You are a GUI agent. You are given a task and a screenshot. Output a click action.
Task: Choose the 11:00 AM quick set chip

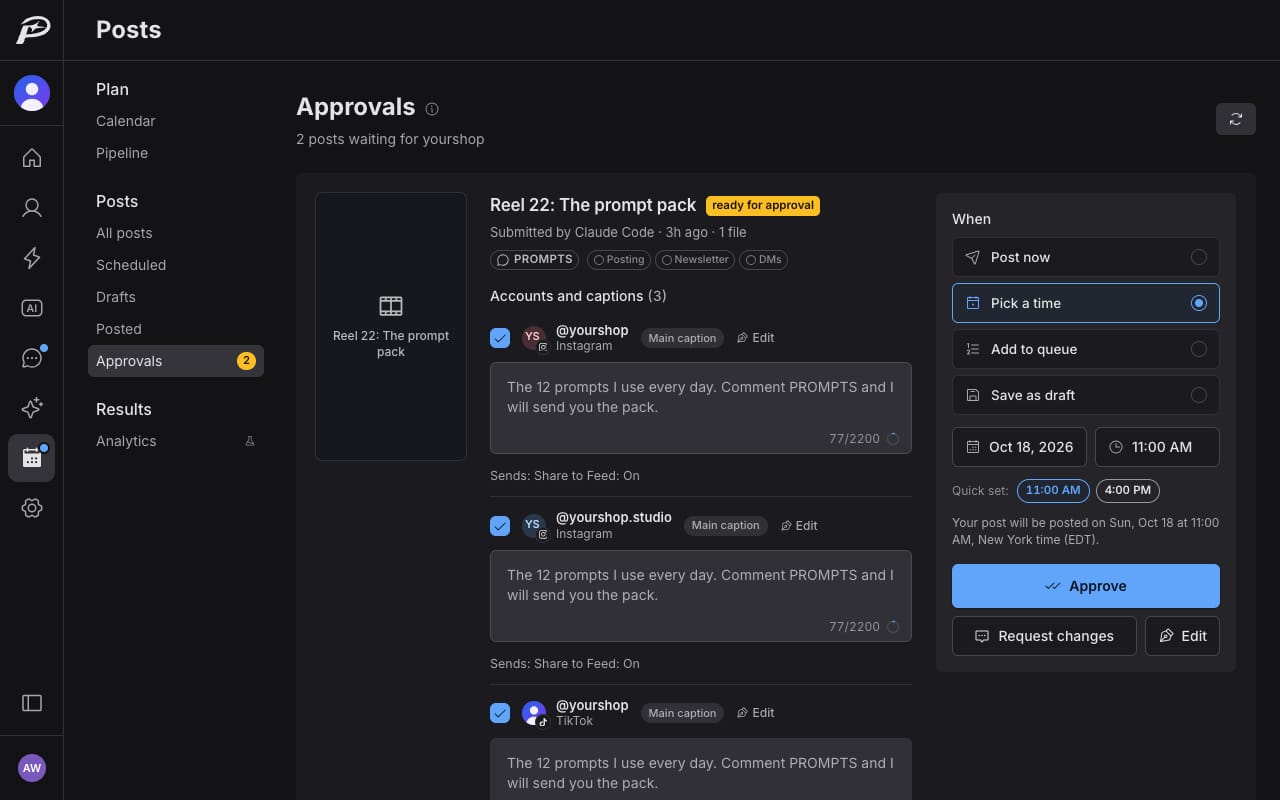coord(1053,490)
